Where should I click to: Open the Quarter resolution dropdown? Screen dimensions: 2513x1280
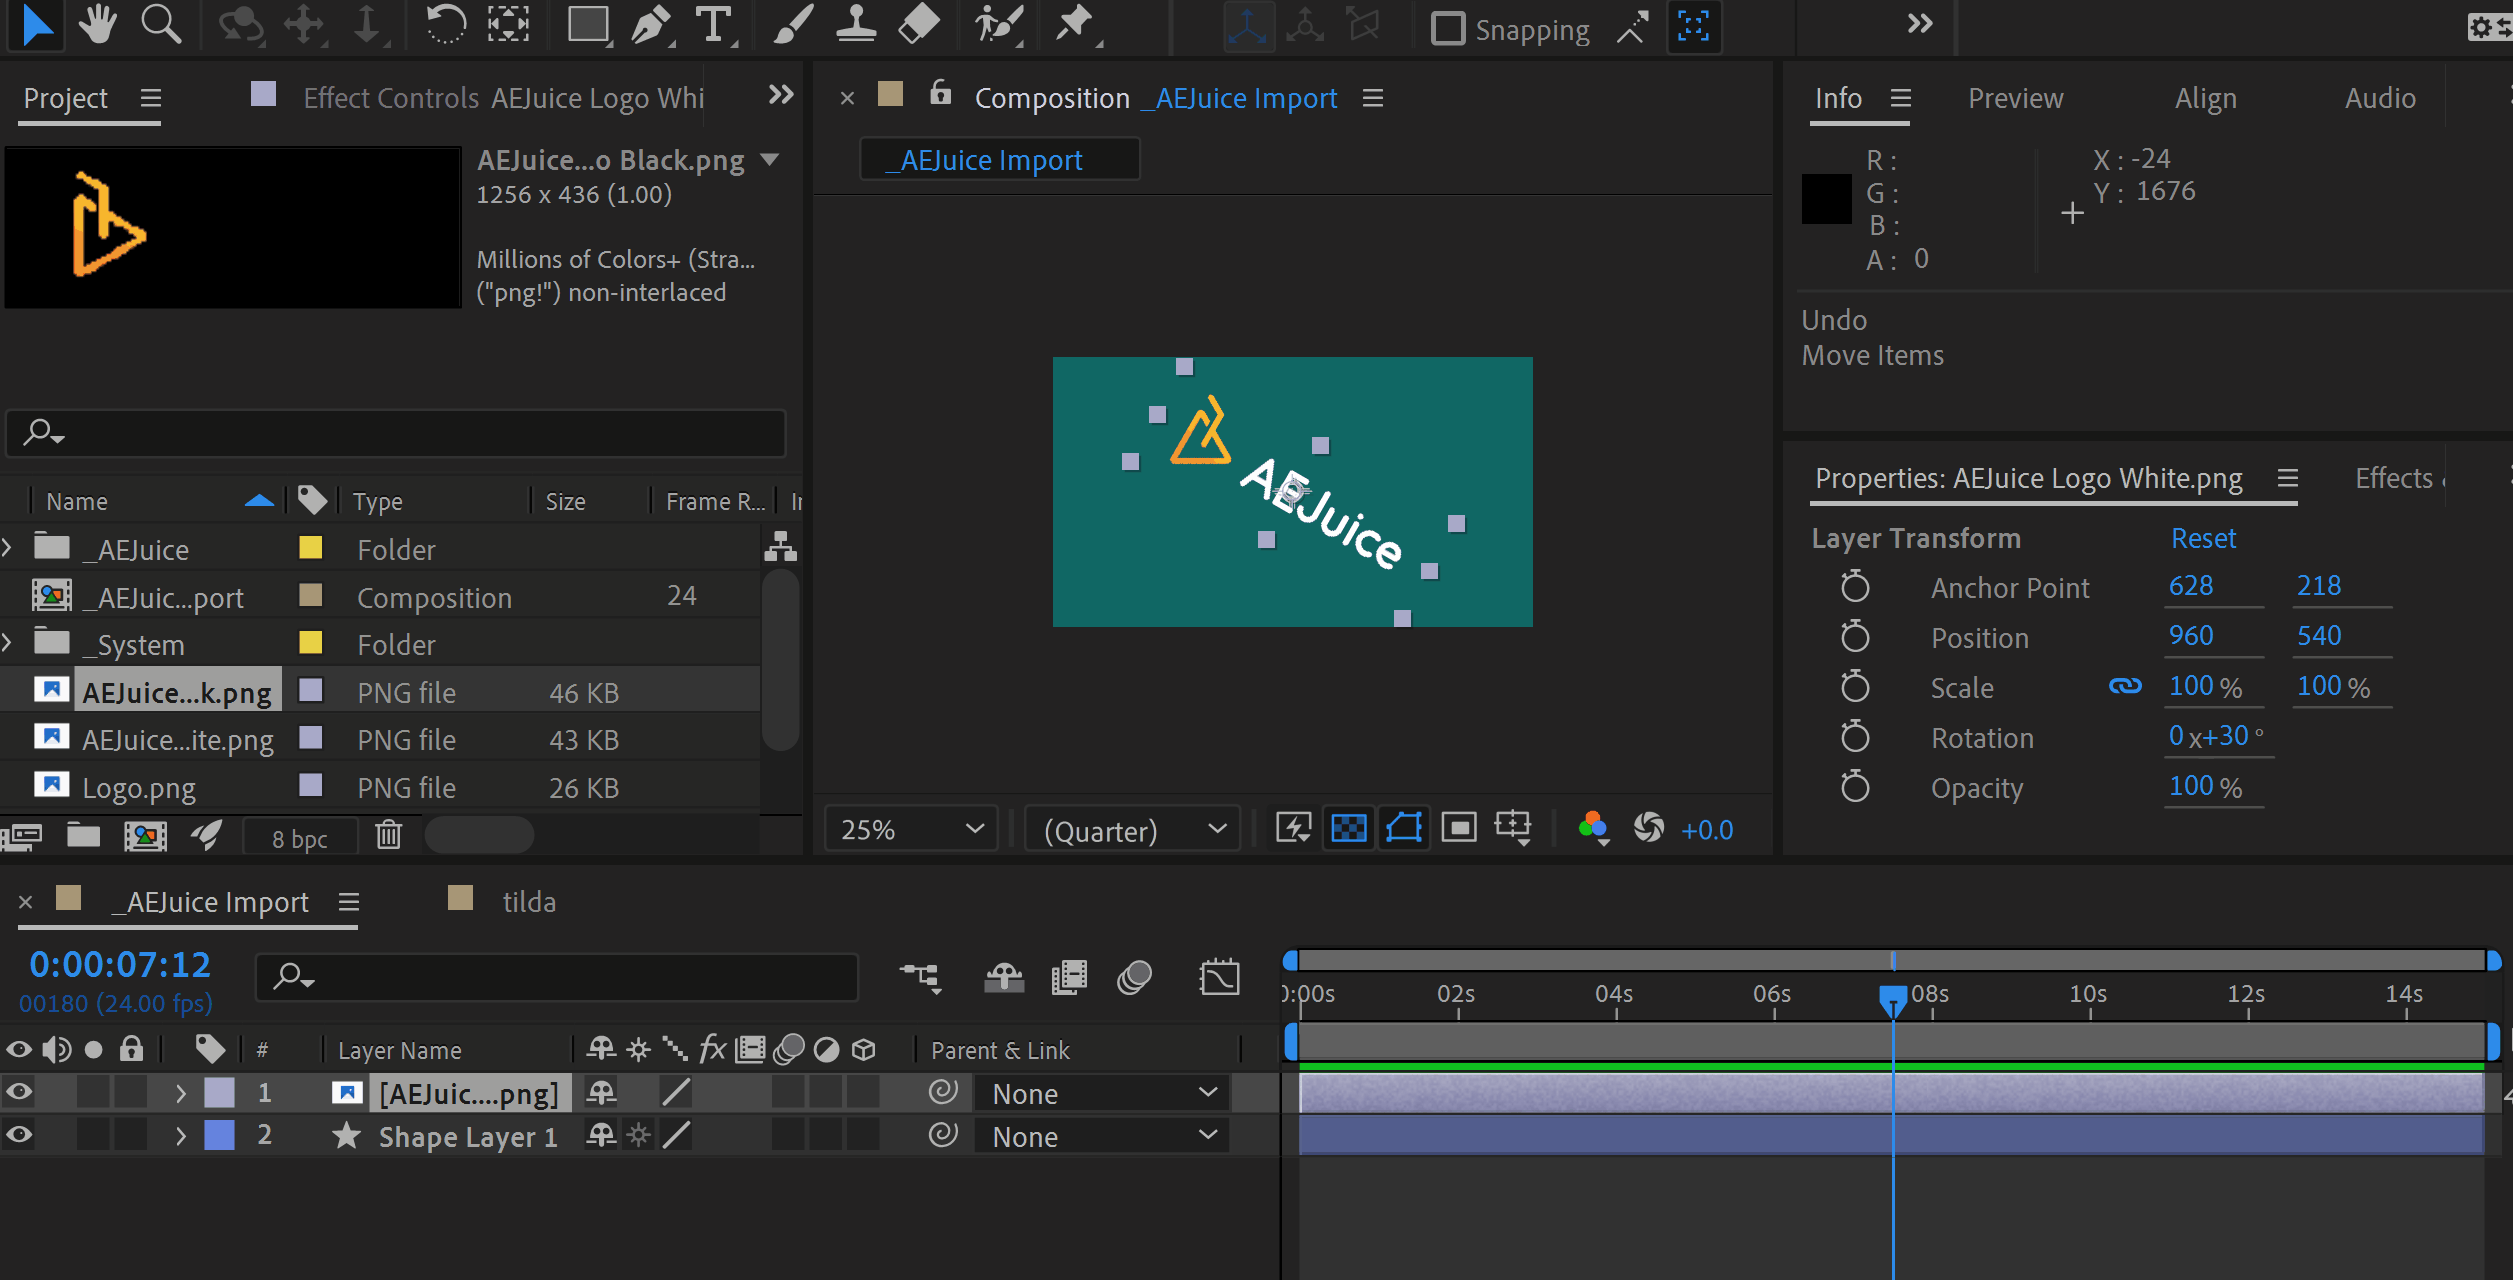coord(1133,830)
